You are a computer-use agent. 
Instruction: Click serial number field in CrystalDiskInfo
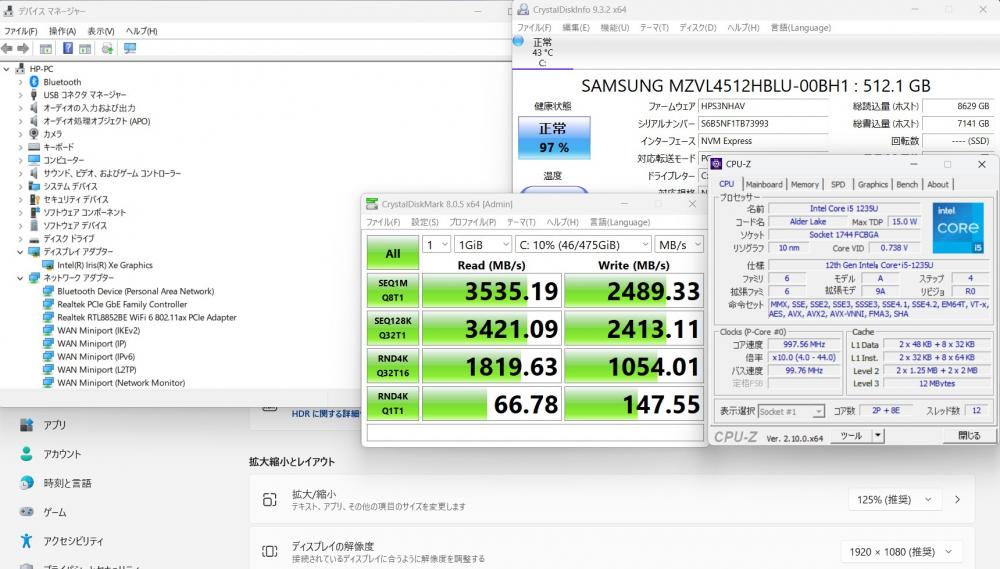pyautogui.click(x=763, y=124)
